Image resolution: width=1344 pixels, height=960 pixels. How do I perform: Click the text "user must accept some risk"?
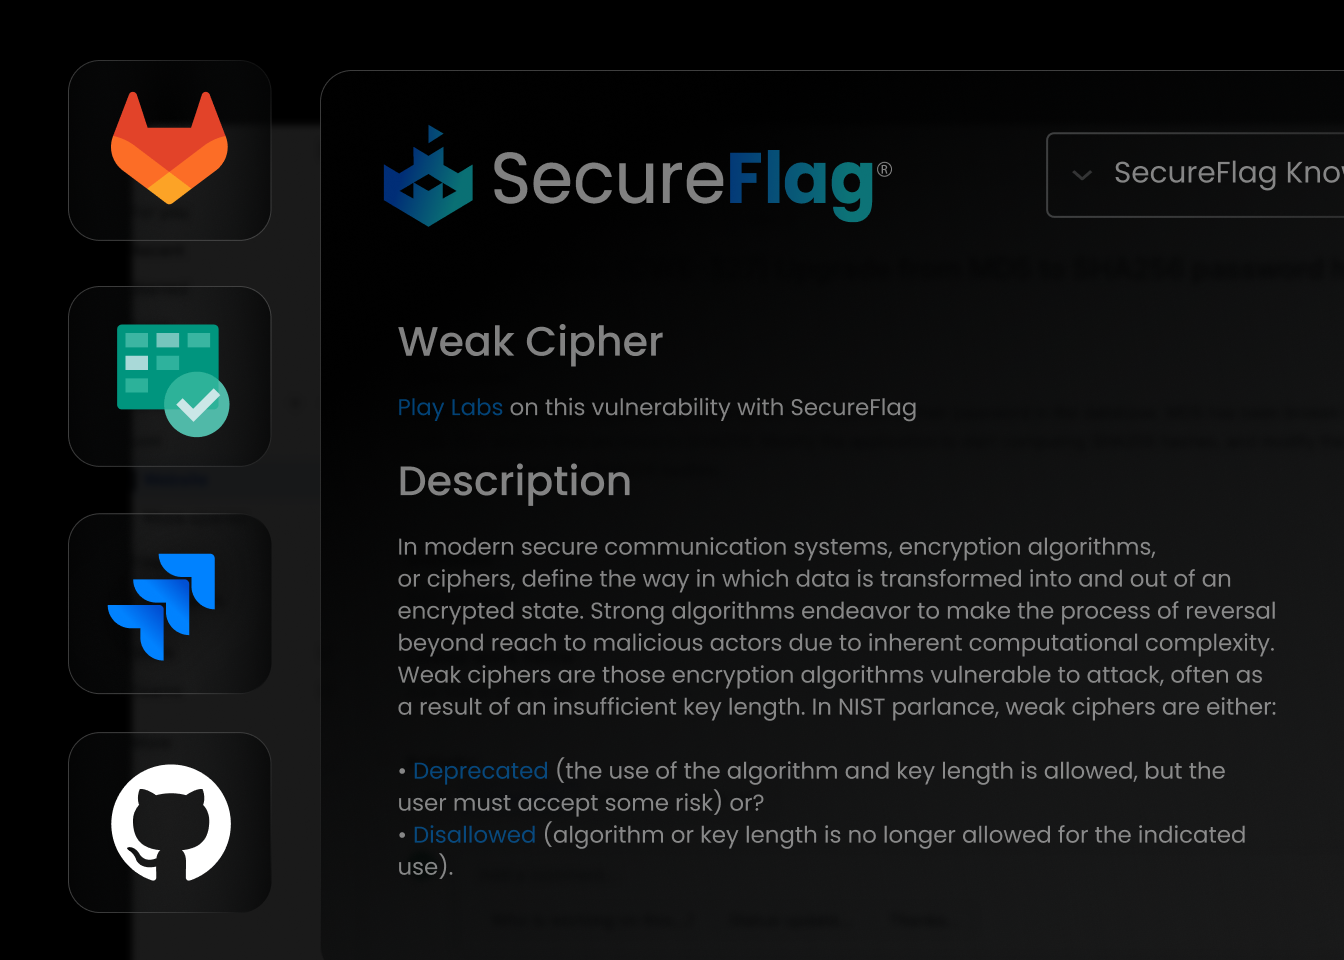[556, 803]
